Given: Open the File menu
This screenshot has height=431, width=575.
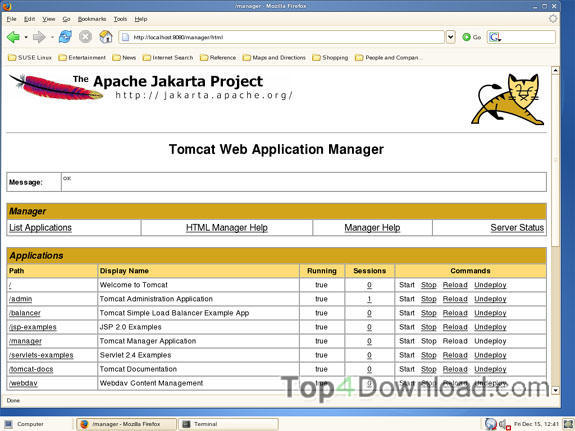Looking at the screenshot, I should point(11,19).
